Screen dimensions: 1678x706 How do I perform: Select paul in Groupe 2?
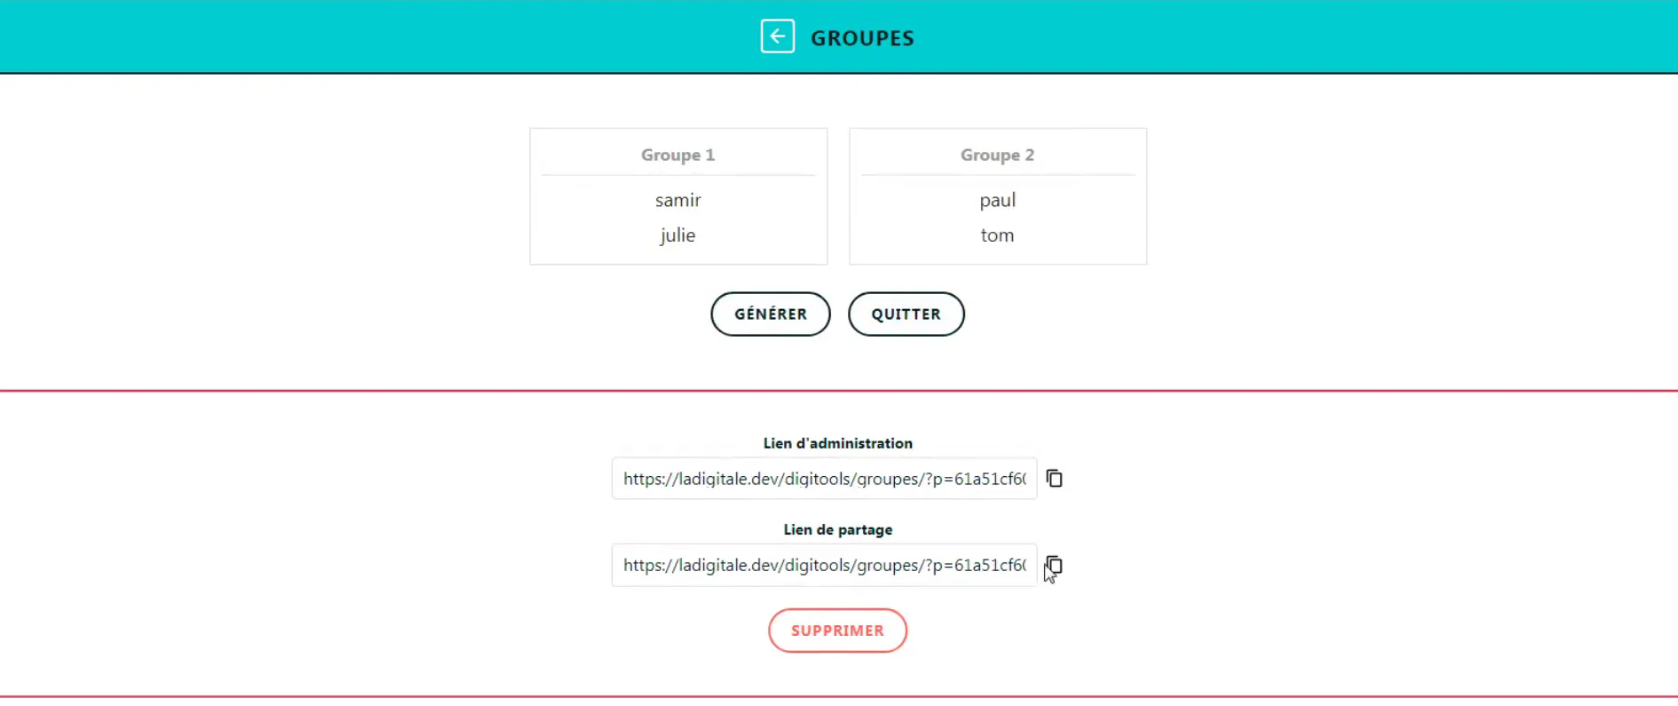pyautogui.click(x=997, y=200)
